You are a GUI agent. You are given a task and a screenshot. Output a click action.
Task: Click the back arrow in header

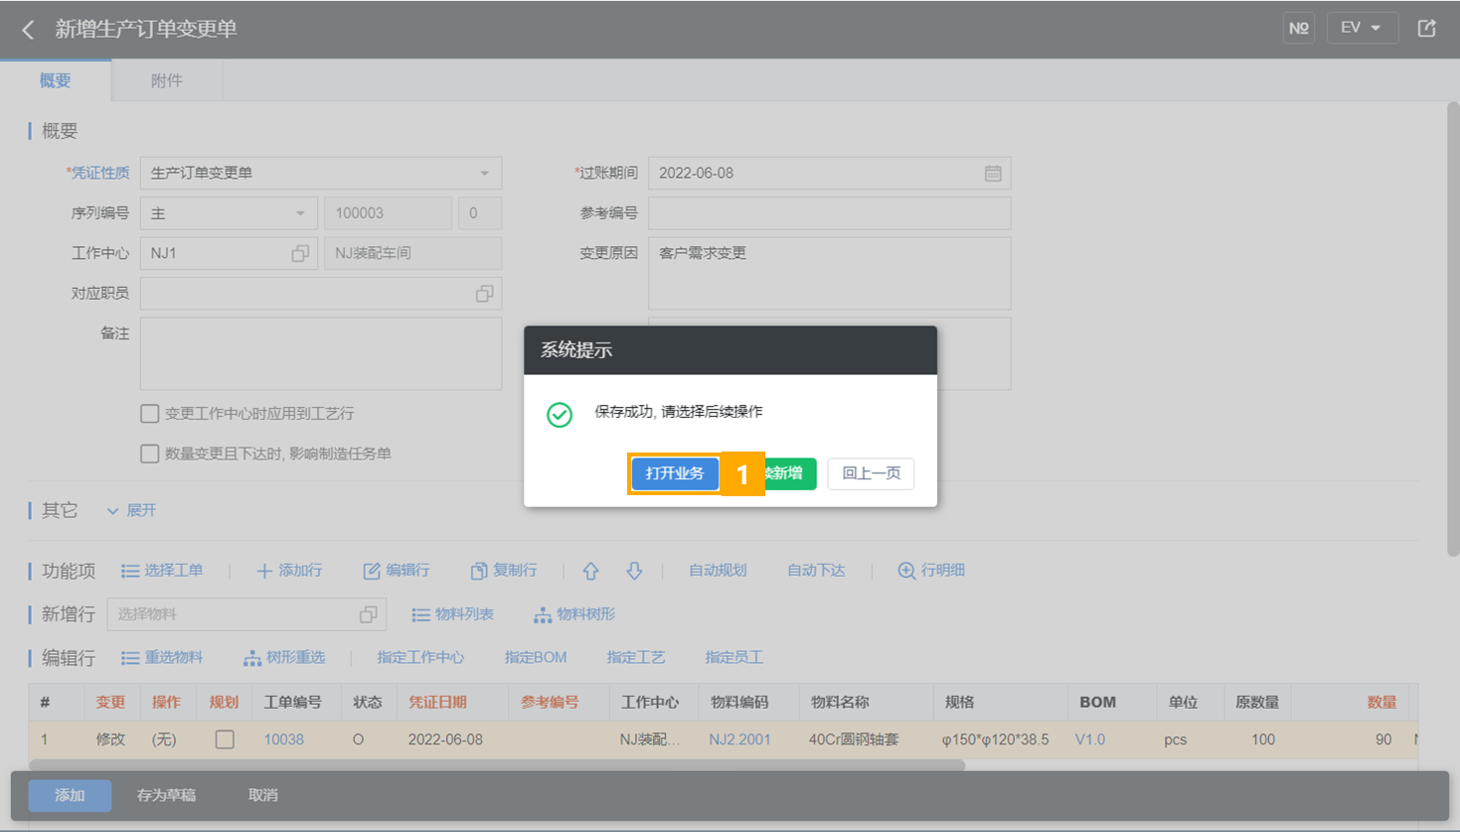point(28,30)
